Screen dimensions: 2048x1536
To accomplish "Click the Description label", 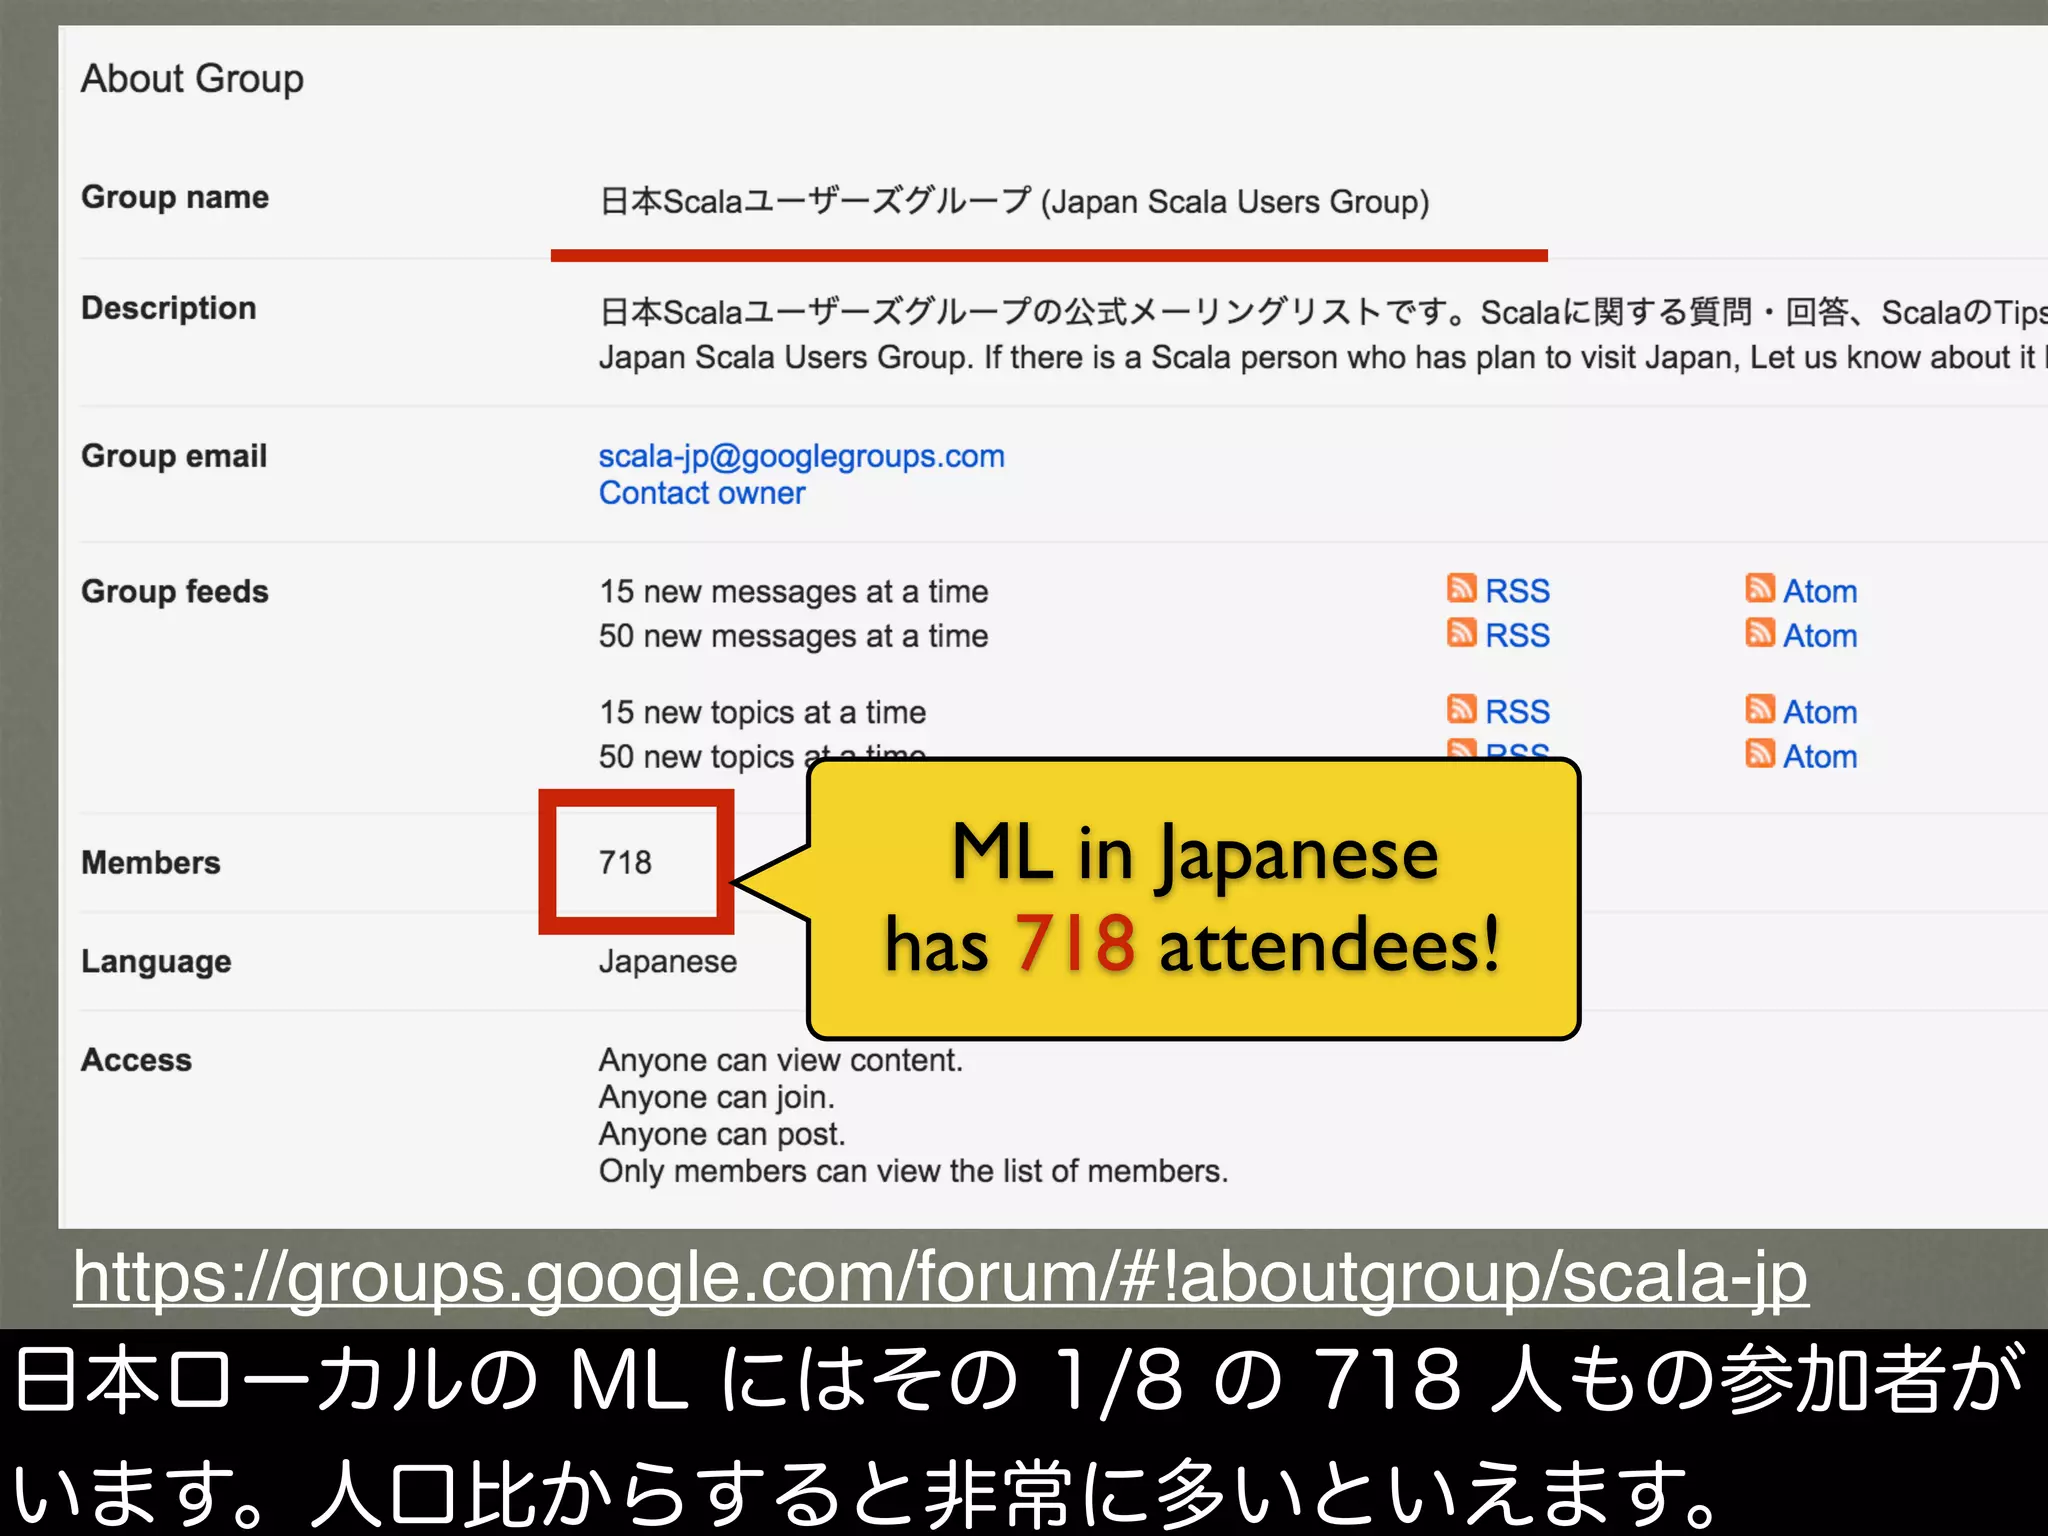I will click(168, 308).
